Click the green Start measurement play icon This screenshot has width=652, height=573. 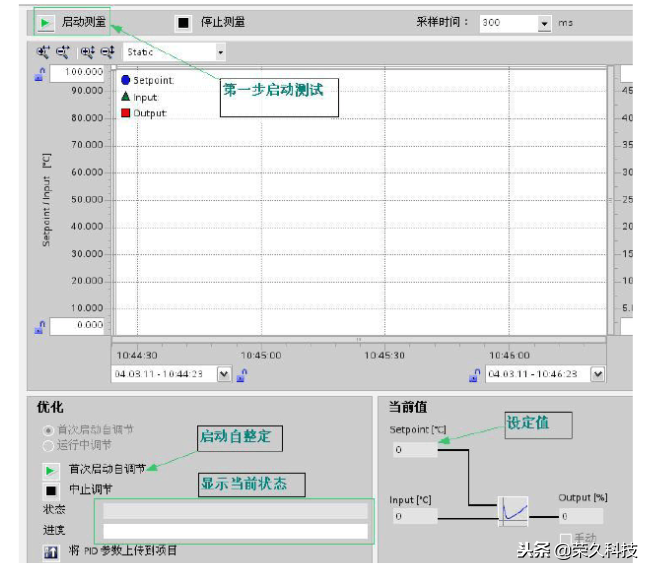point(46,22)
